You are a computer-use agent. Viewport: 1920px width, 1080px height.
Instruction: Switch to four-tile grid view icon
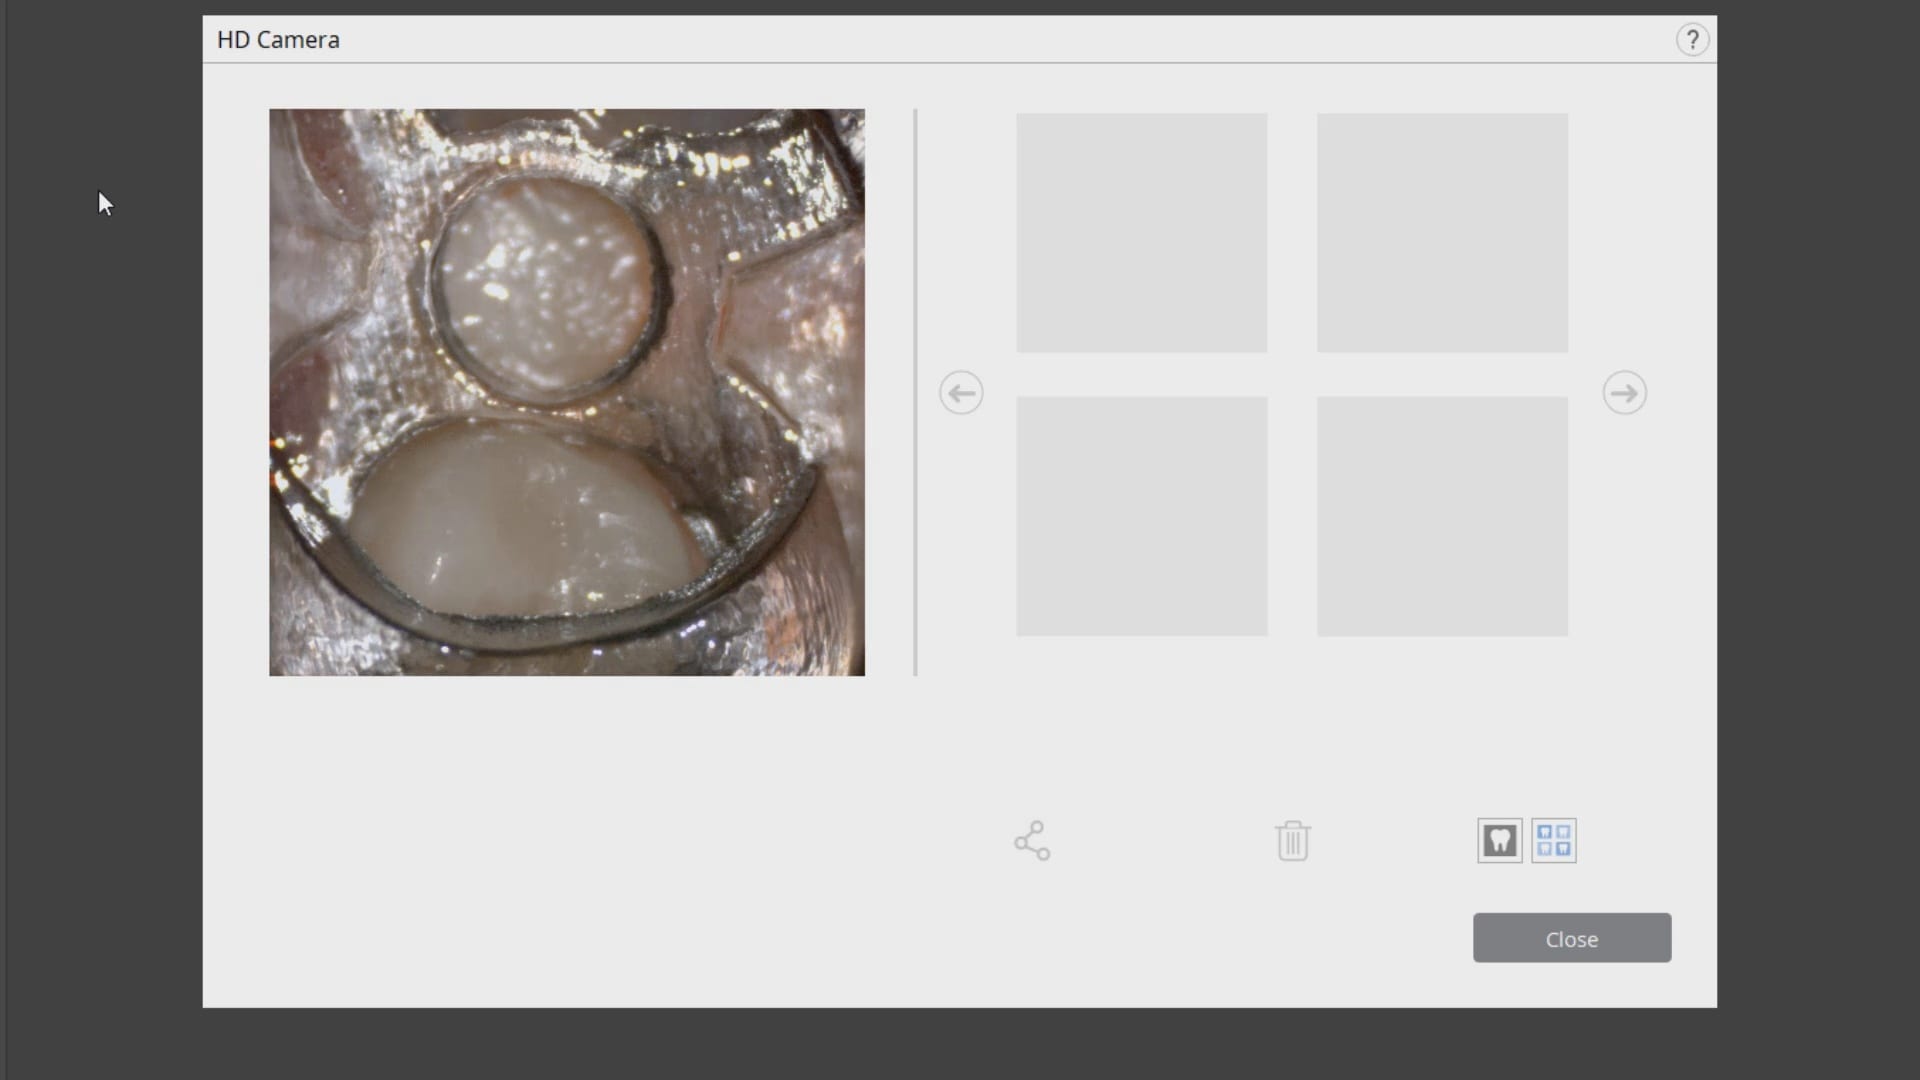(x=1554, y=841)
